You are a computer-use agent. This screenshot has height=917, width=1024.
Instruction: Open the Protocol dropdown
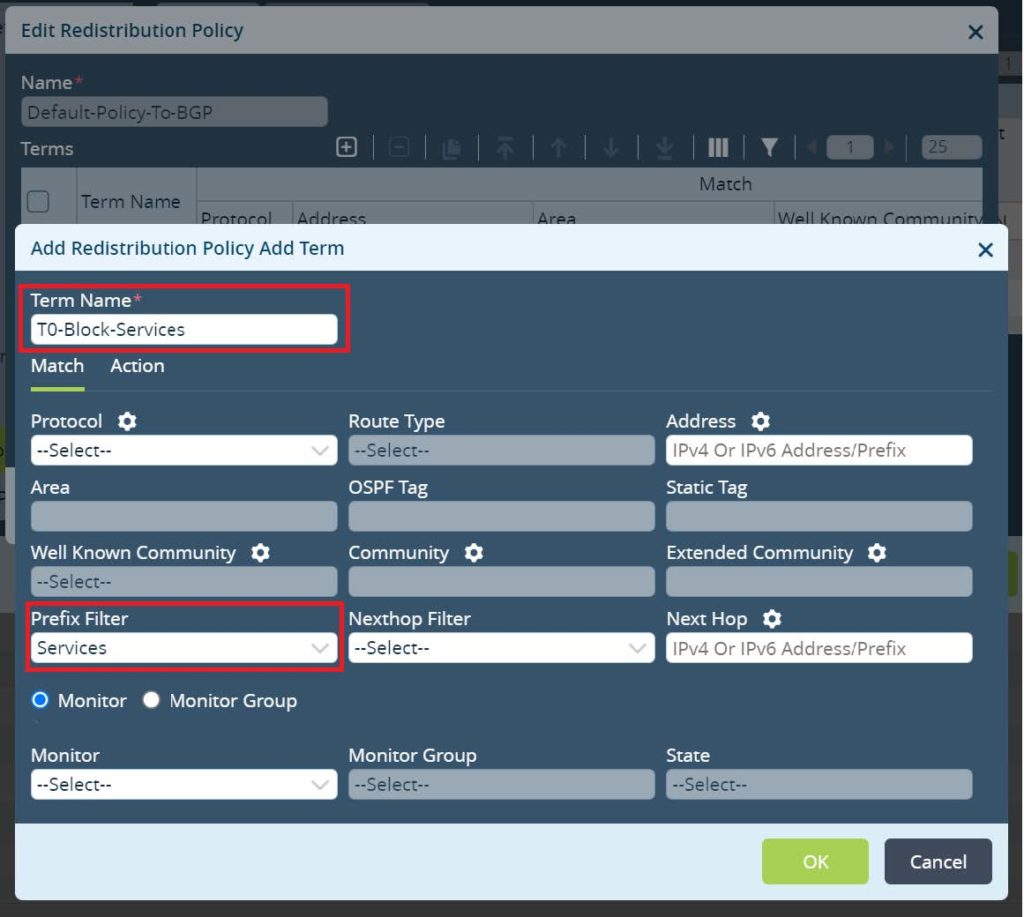(x=183, y=450)
